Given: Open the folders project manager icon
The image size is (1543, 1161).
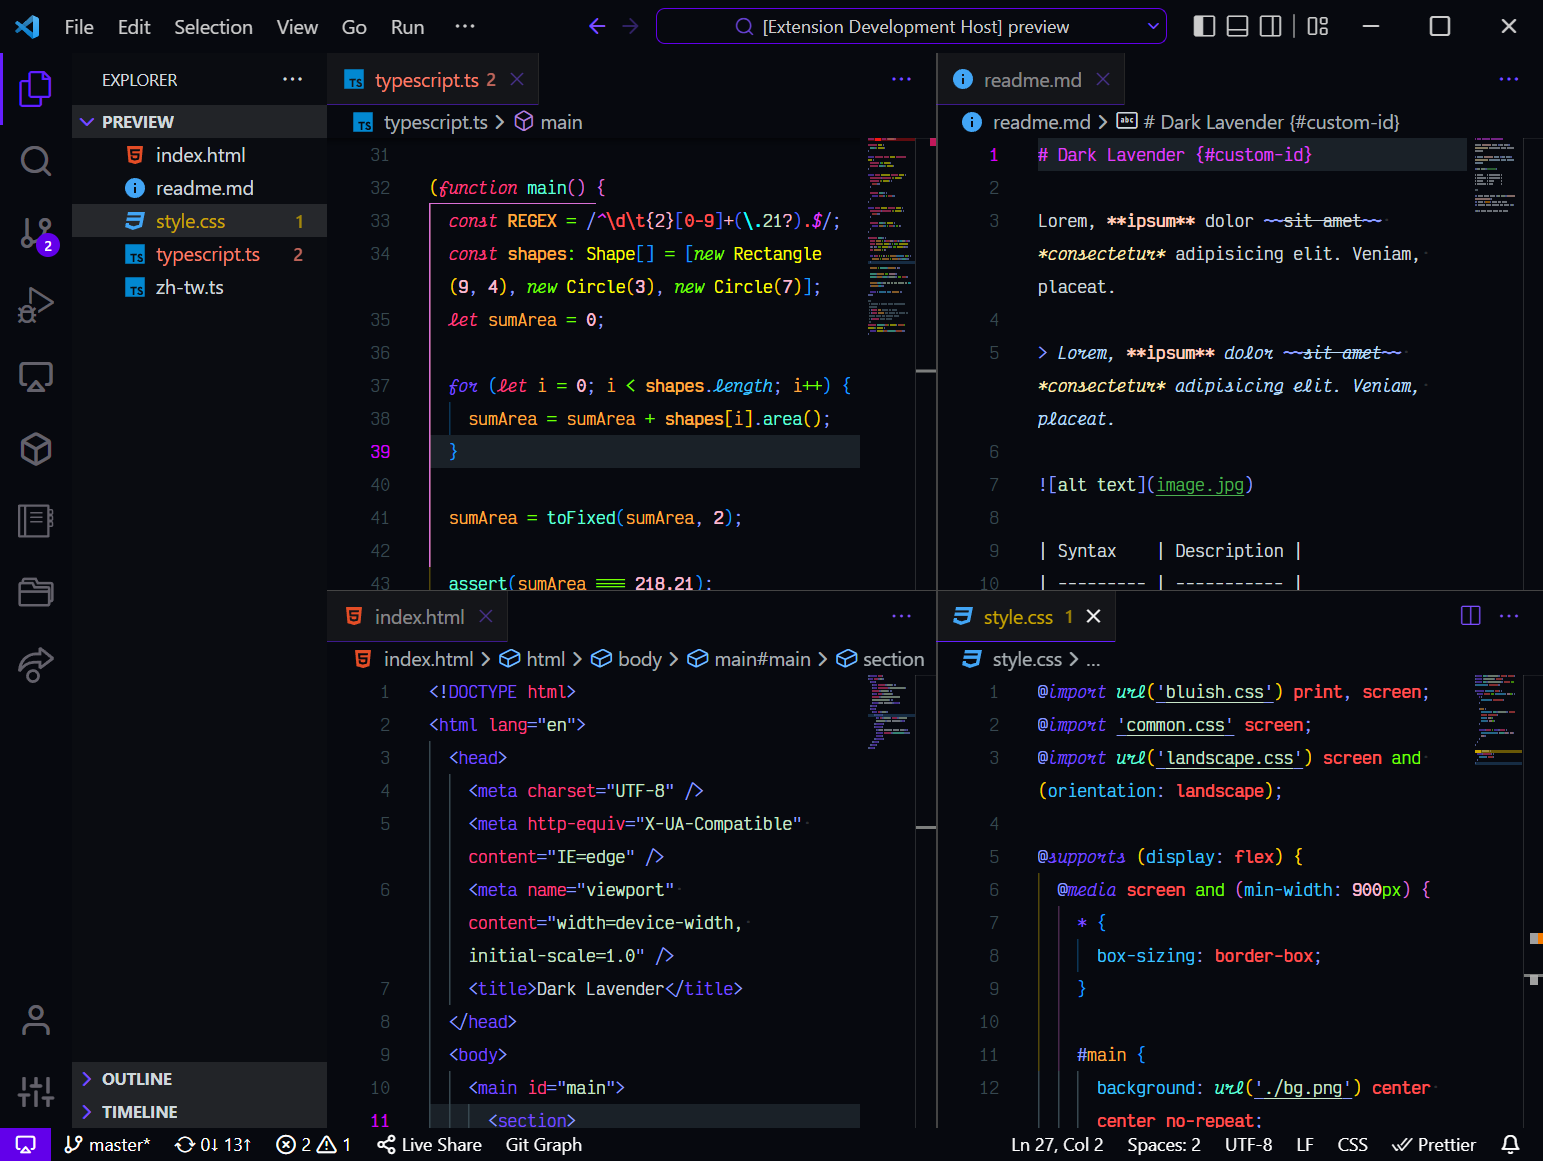Looking at the screenshot, I should tap(35, 593).
